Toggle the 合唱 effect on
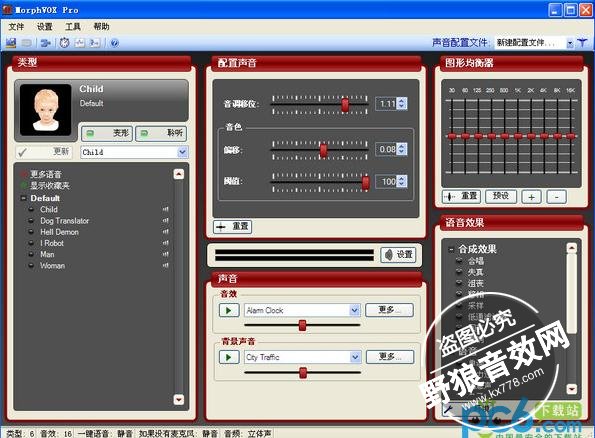The height and width of the screenshot is (438, 595). (459, 261)
